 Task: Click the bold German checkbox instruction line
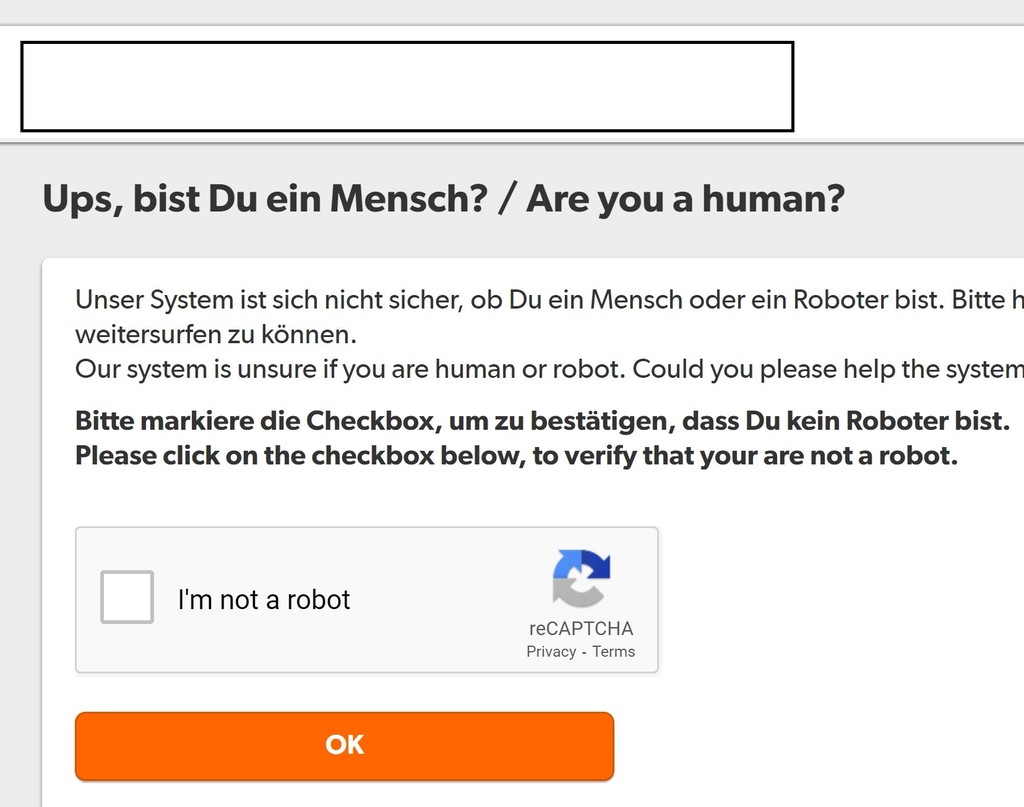[x=543, y=420]
